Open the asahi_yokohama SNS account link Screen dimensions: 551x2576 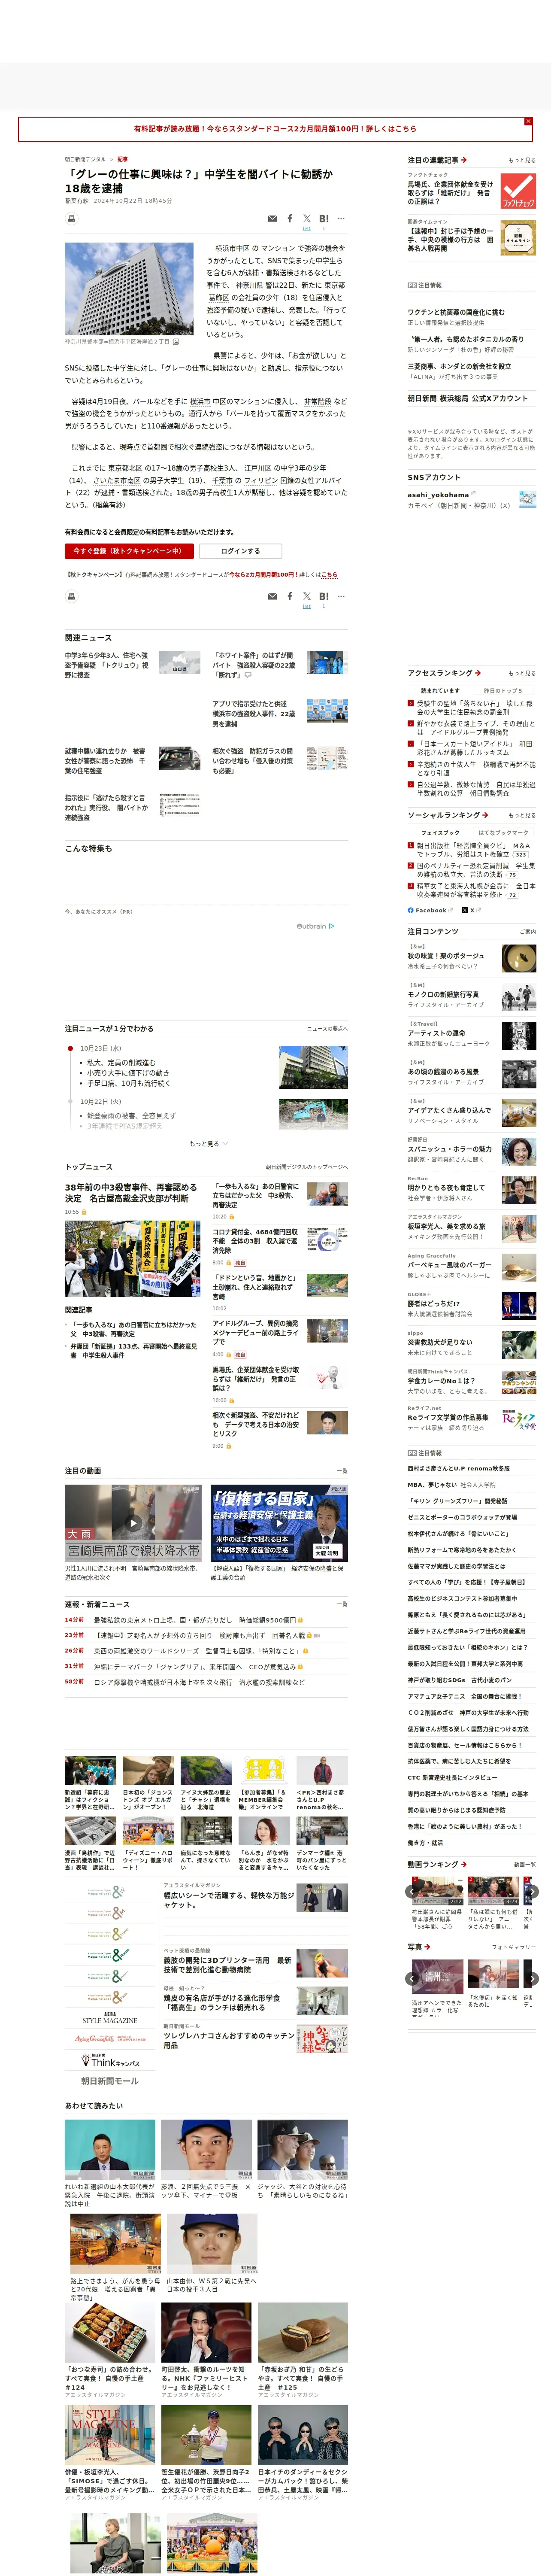(438, 494)
